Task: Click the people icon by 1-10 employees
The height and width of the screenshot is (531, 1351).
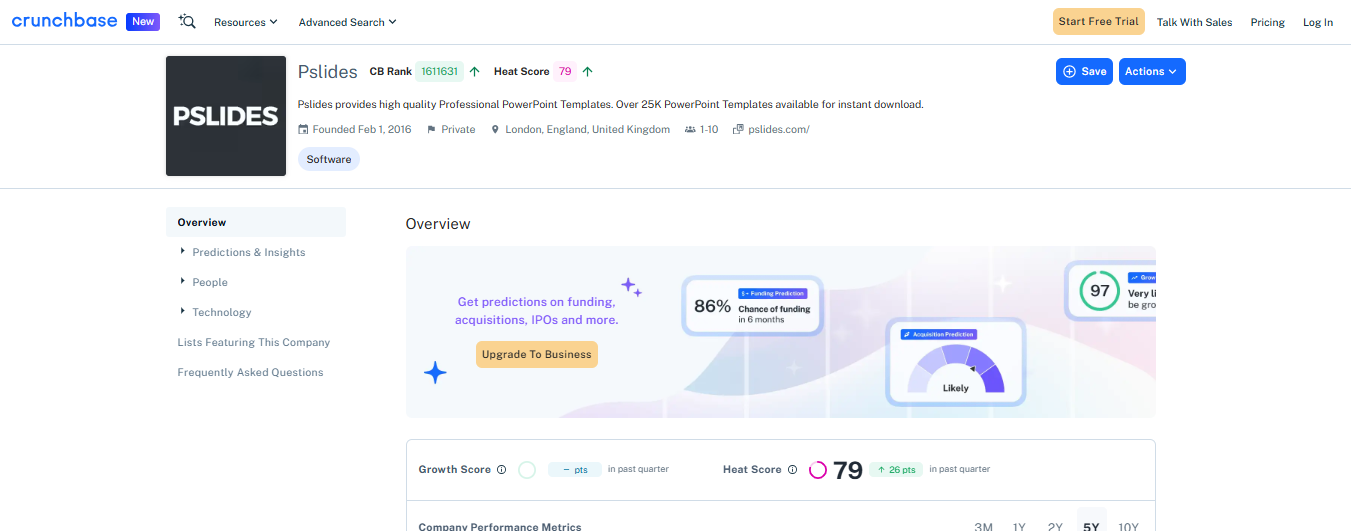Action: [x=690, y=129]
